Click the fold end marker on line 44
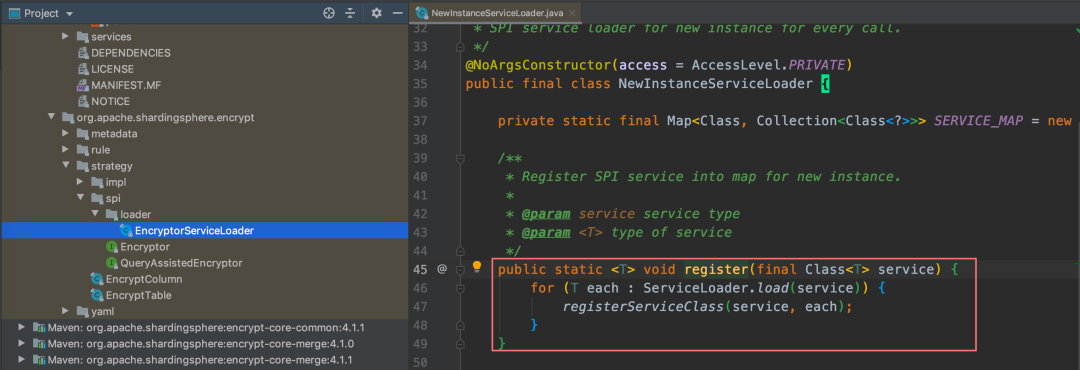The width and height of the screenshot is (1080, 370). [x=460, y=252]
